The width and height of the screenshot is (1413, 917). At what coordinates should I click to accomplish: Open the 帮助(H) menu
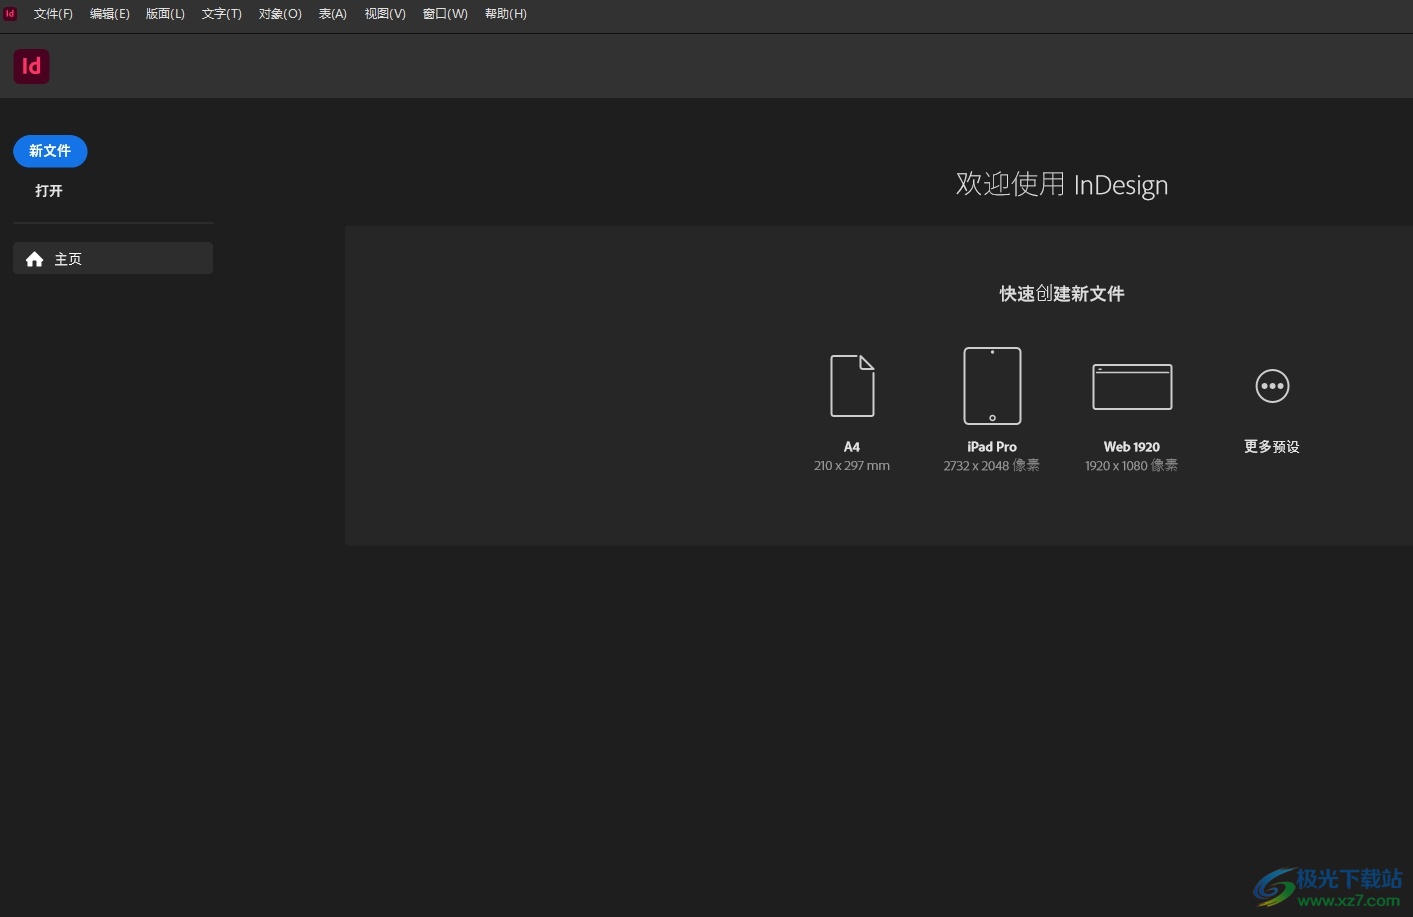tap(505, 14)
